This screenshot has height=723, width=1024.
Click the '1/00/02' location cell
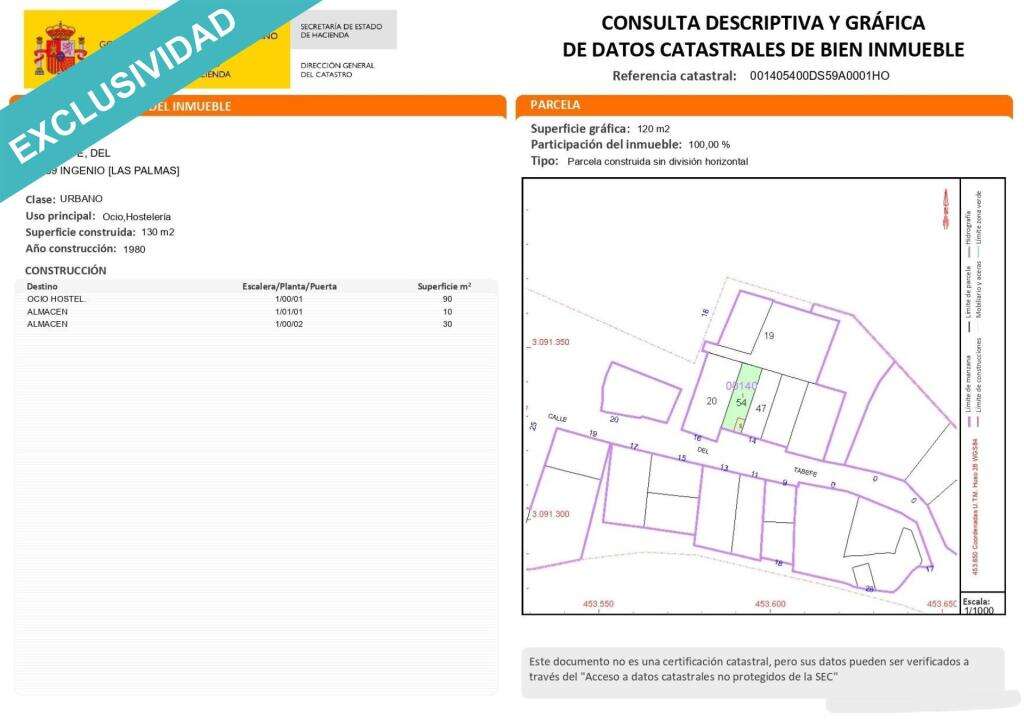[289, 324]
